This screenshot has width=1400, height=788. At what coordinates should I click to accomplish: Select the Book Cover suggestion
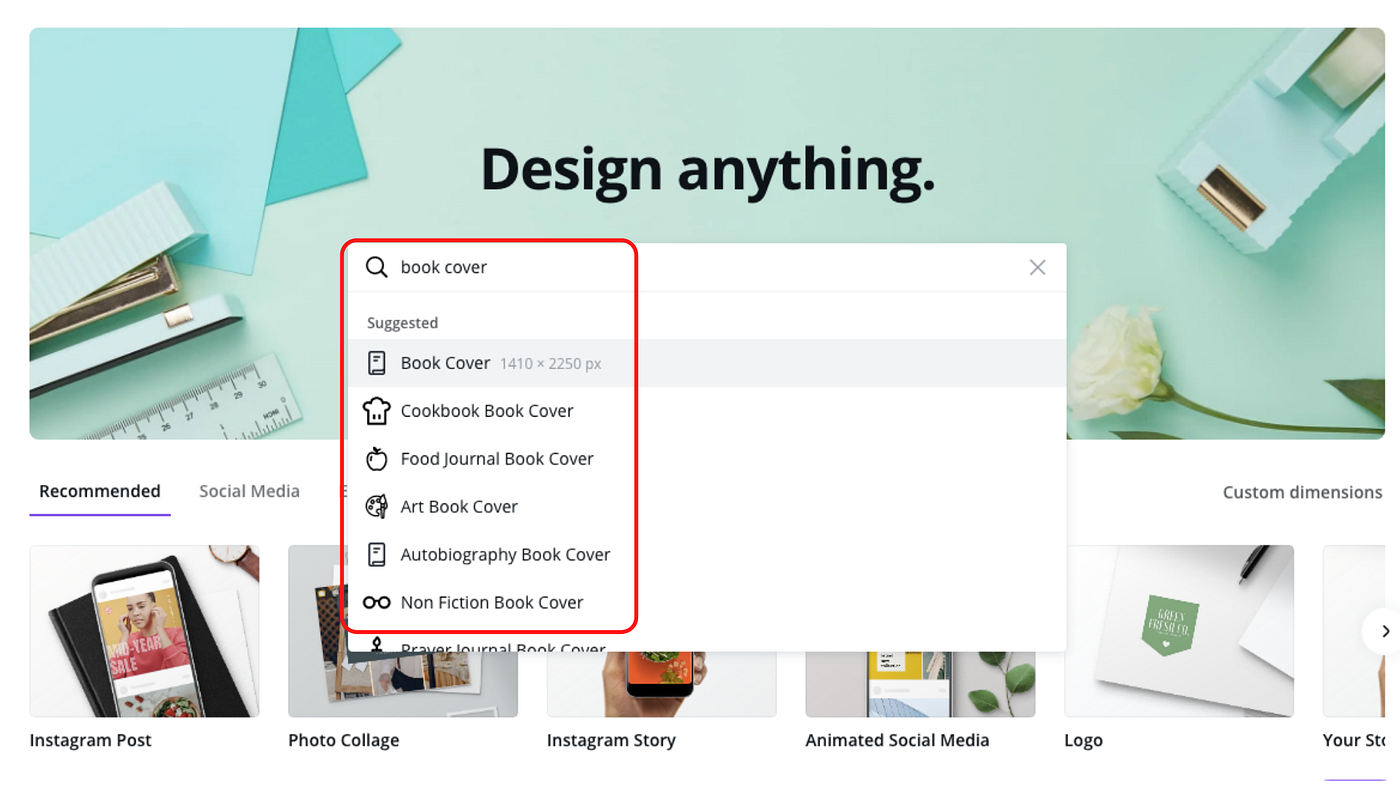pos(706,363)
